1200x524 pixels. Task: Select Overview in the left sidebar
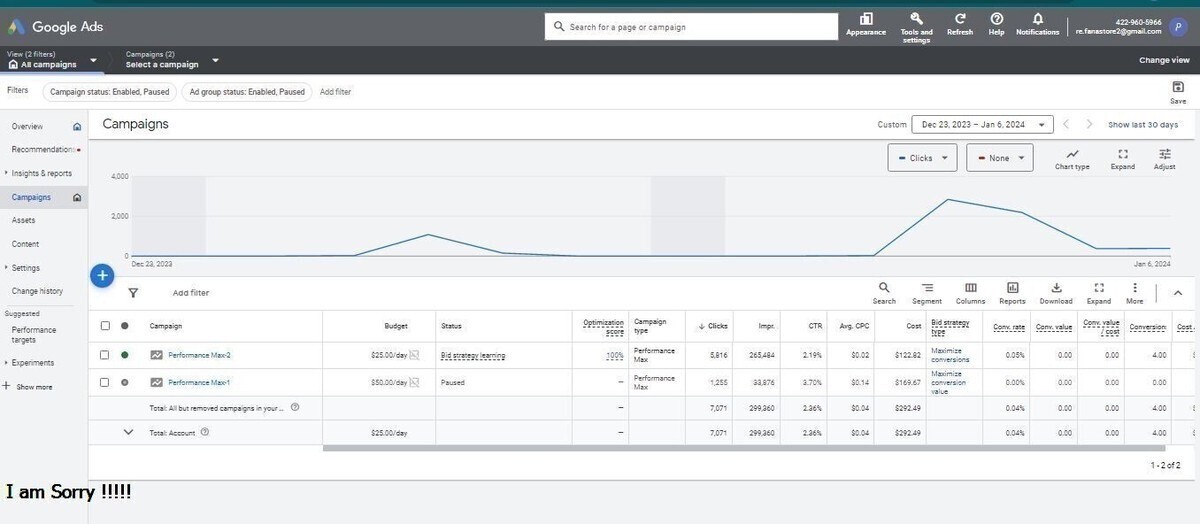tap(27, 127)
